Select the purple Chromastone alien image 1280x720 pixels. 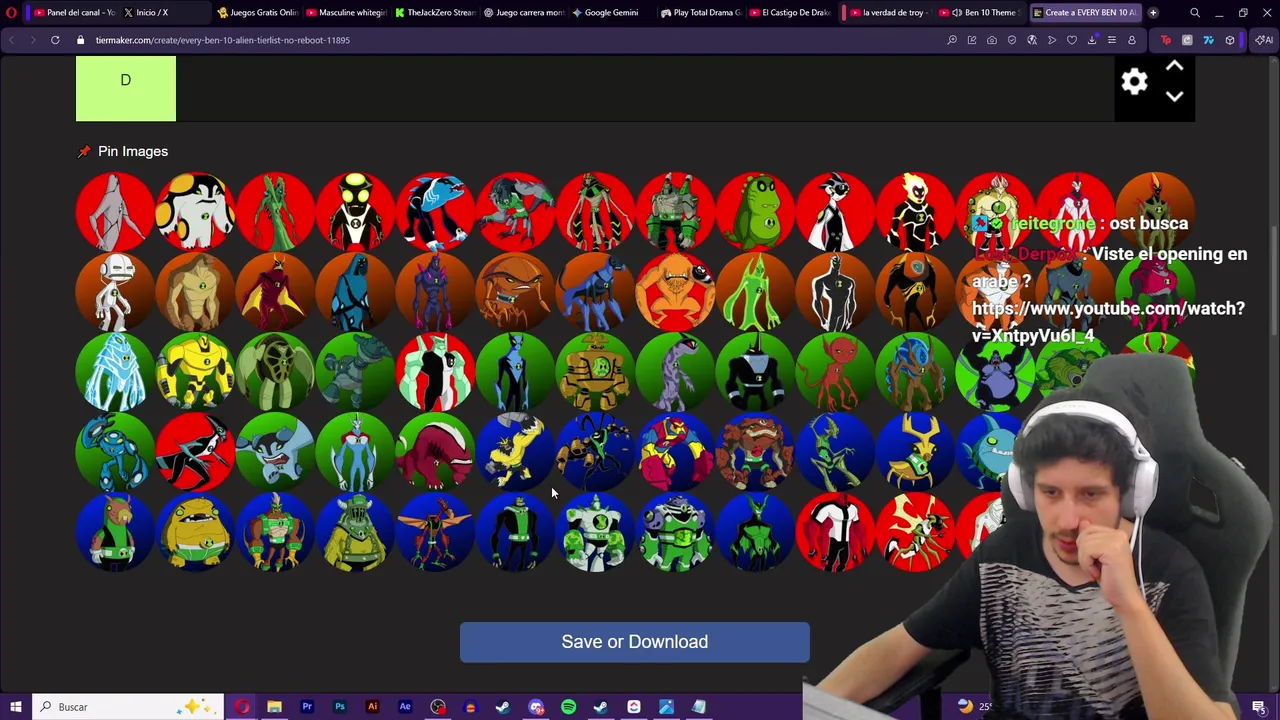[x=436, y=291]
